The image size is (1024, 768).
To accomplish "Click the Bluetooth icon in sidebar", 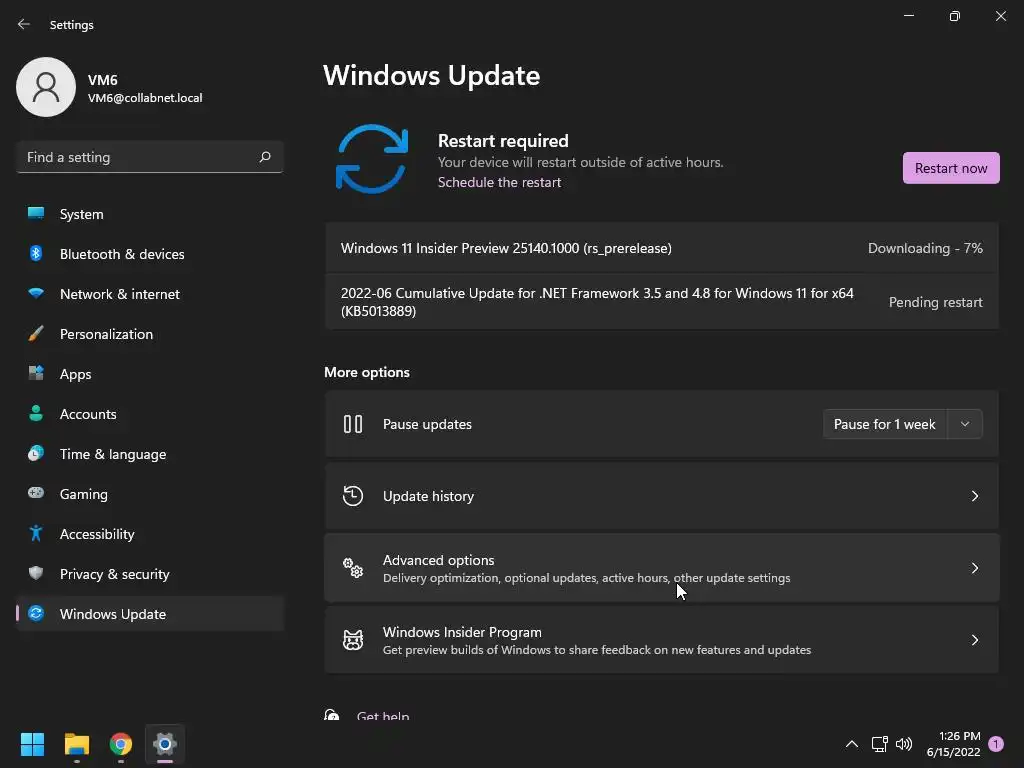I will click(x=36, y=253).
